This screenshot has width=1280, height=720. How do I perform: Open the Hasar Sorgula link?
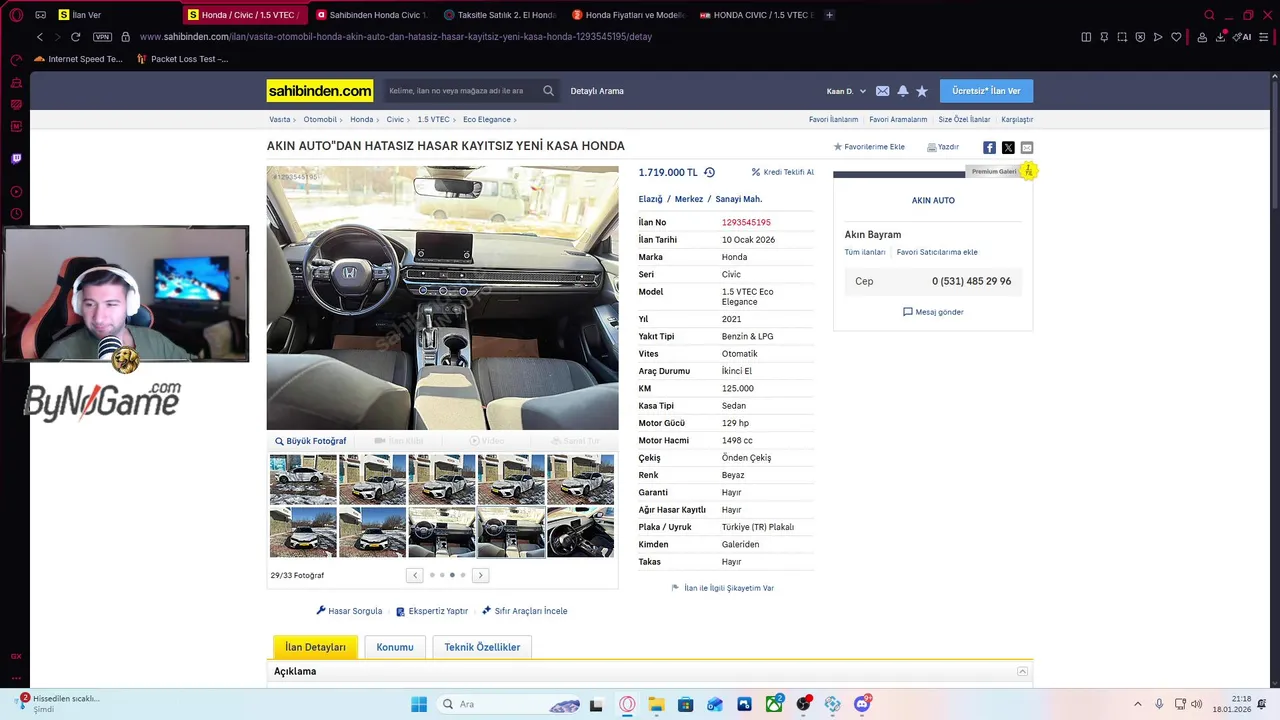tap(349, 611)
